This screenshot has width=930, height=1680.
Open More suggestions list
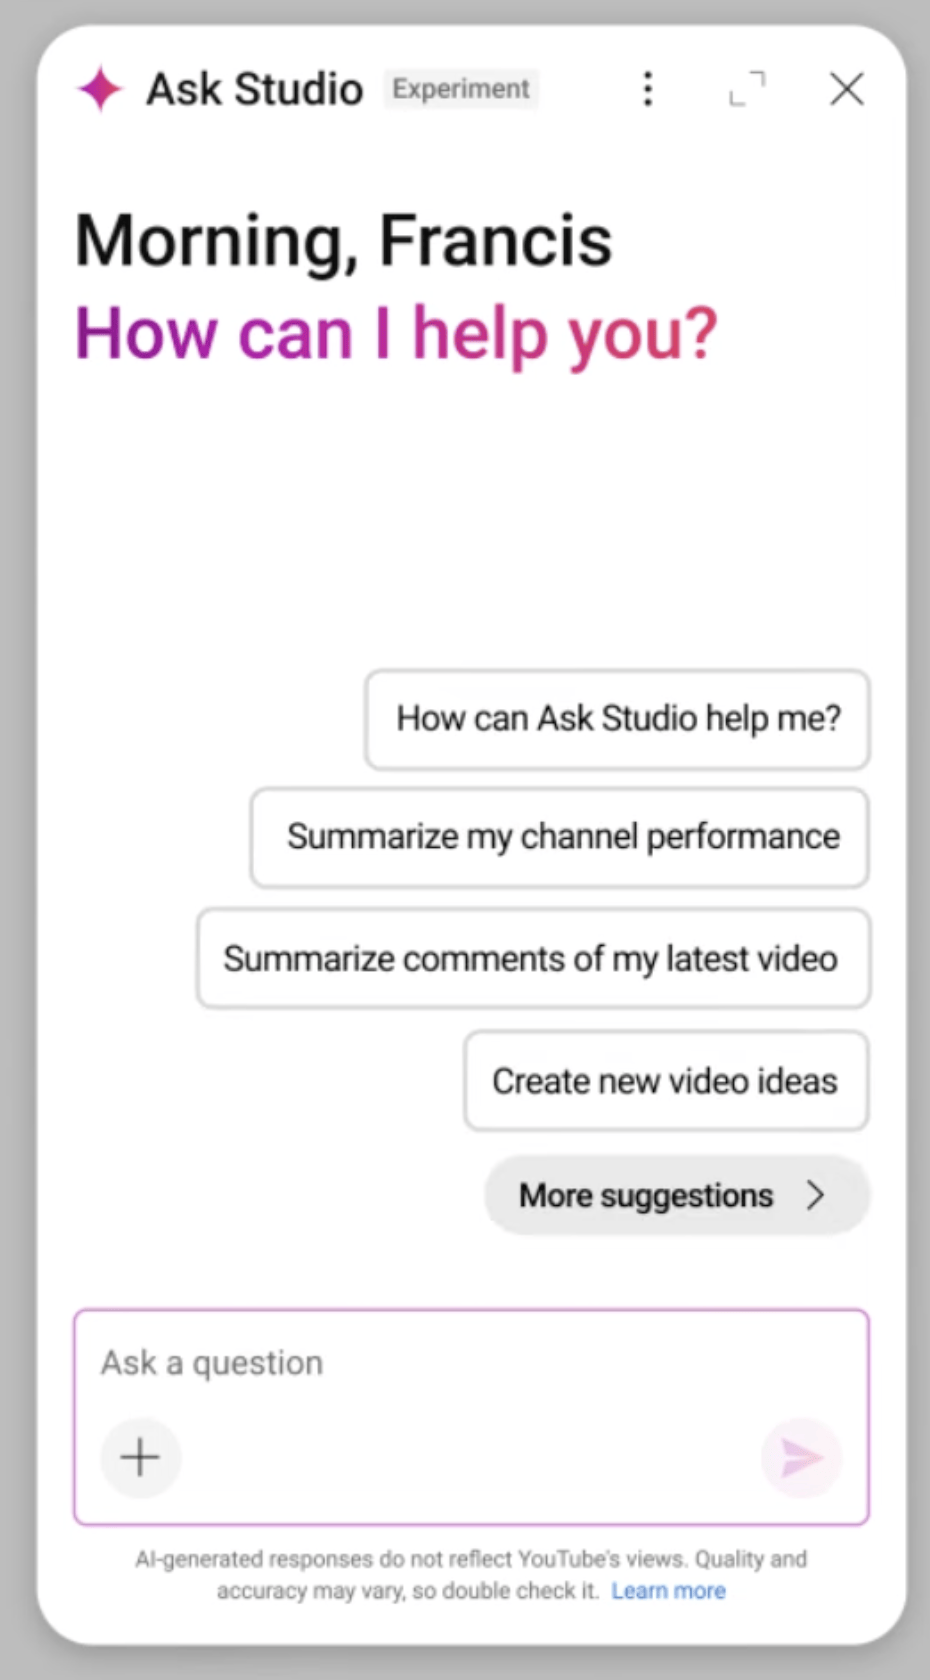point(647,1195)
